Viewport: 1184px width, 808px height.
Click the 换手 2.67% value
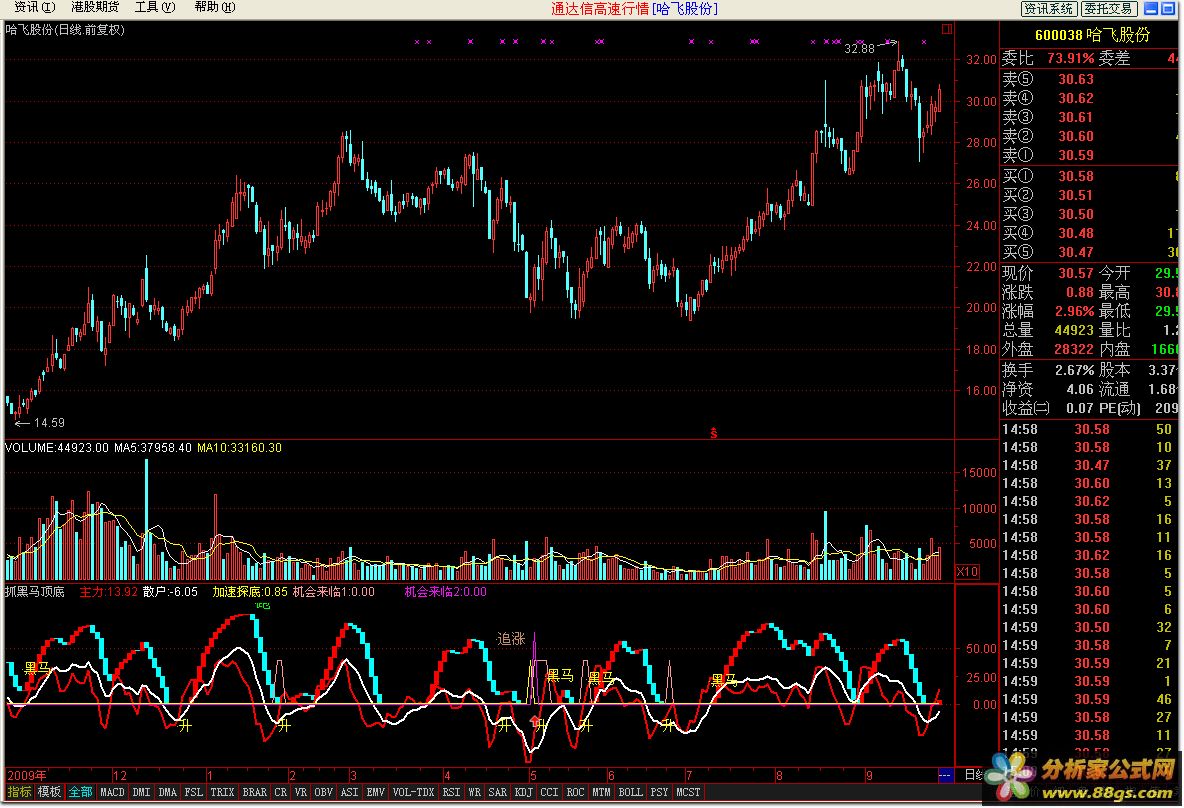(1075, 370)
